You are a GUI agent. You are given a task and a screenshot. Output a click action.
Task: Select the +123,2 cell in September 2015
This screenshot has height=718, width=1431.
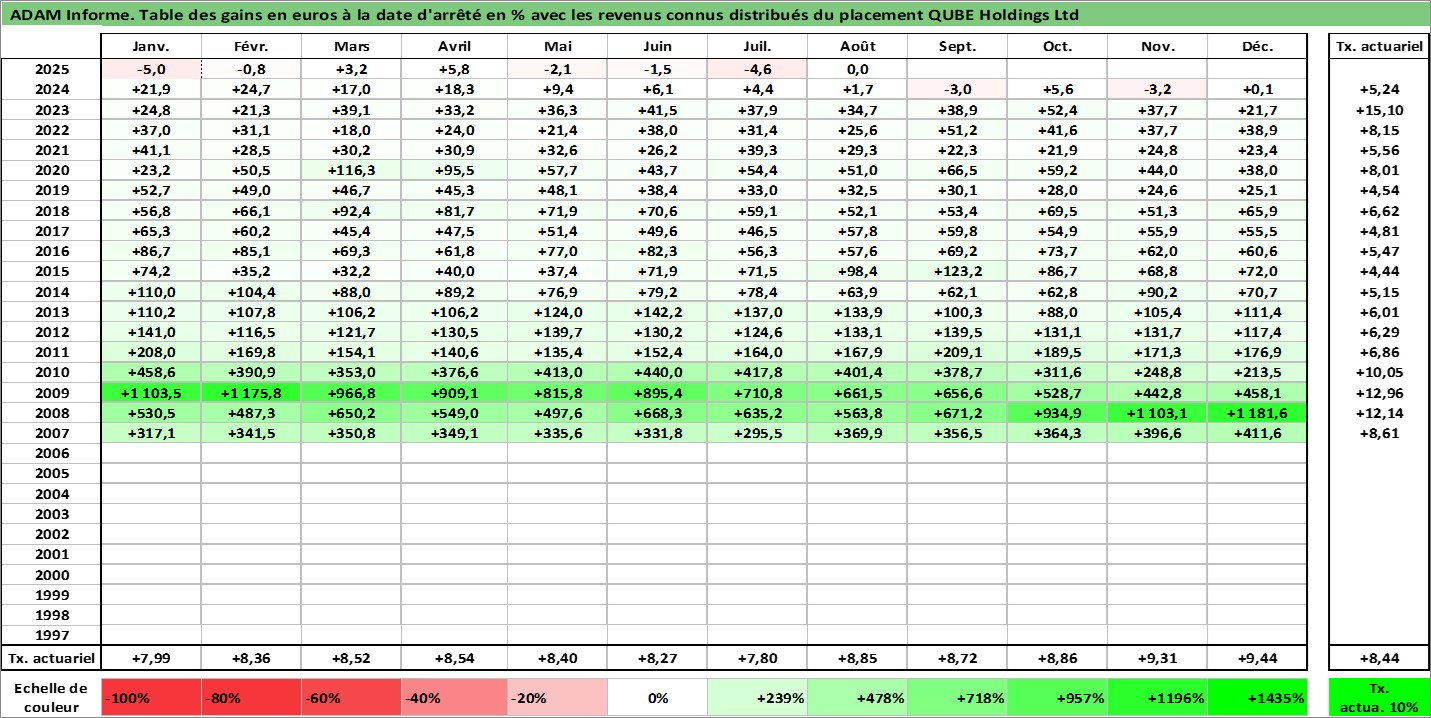(x=957, y=271)
